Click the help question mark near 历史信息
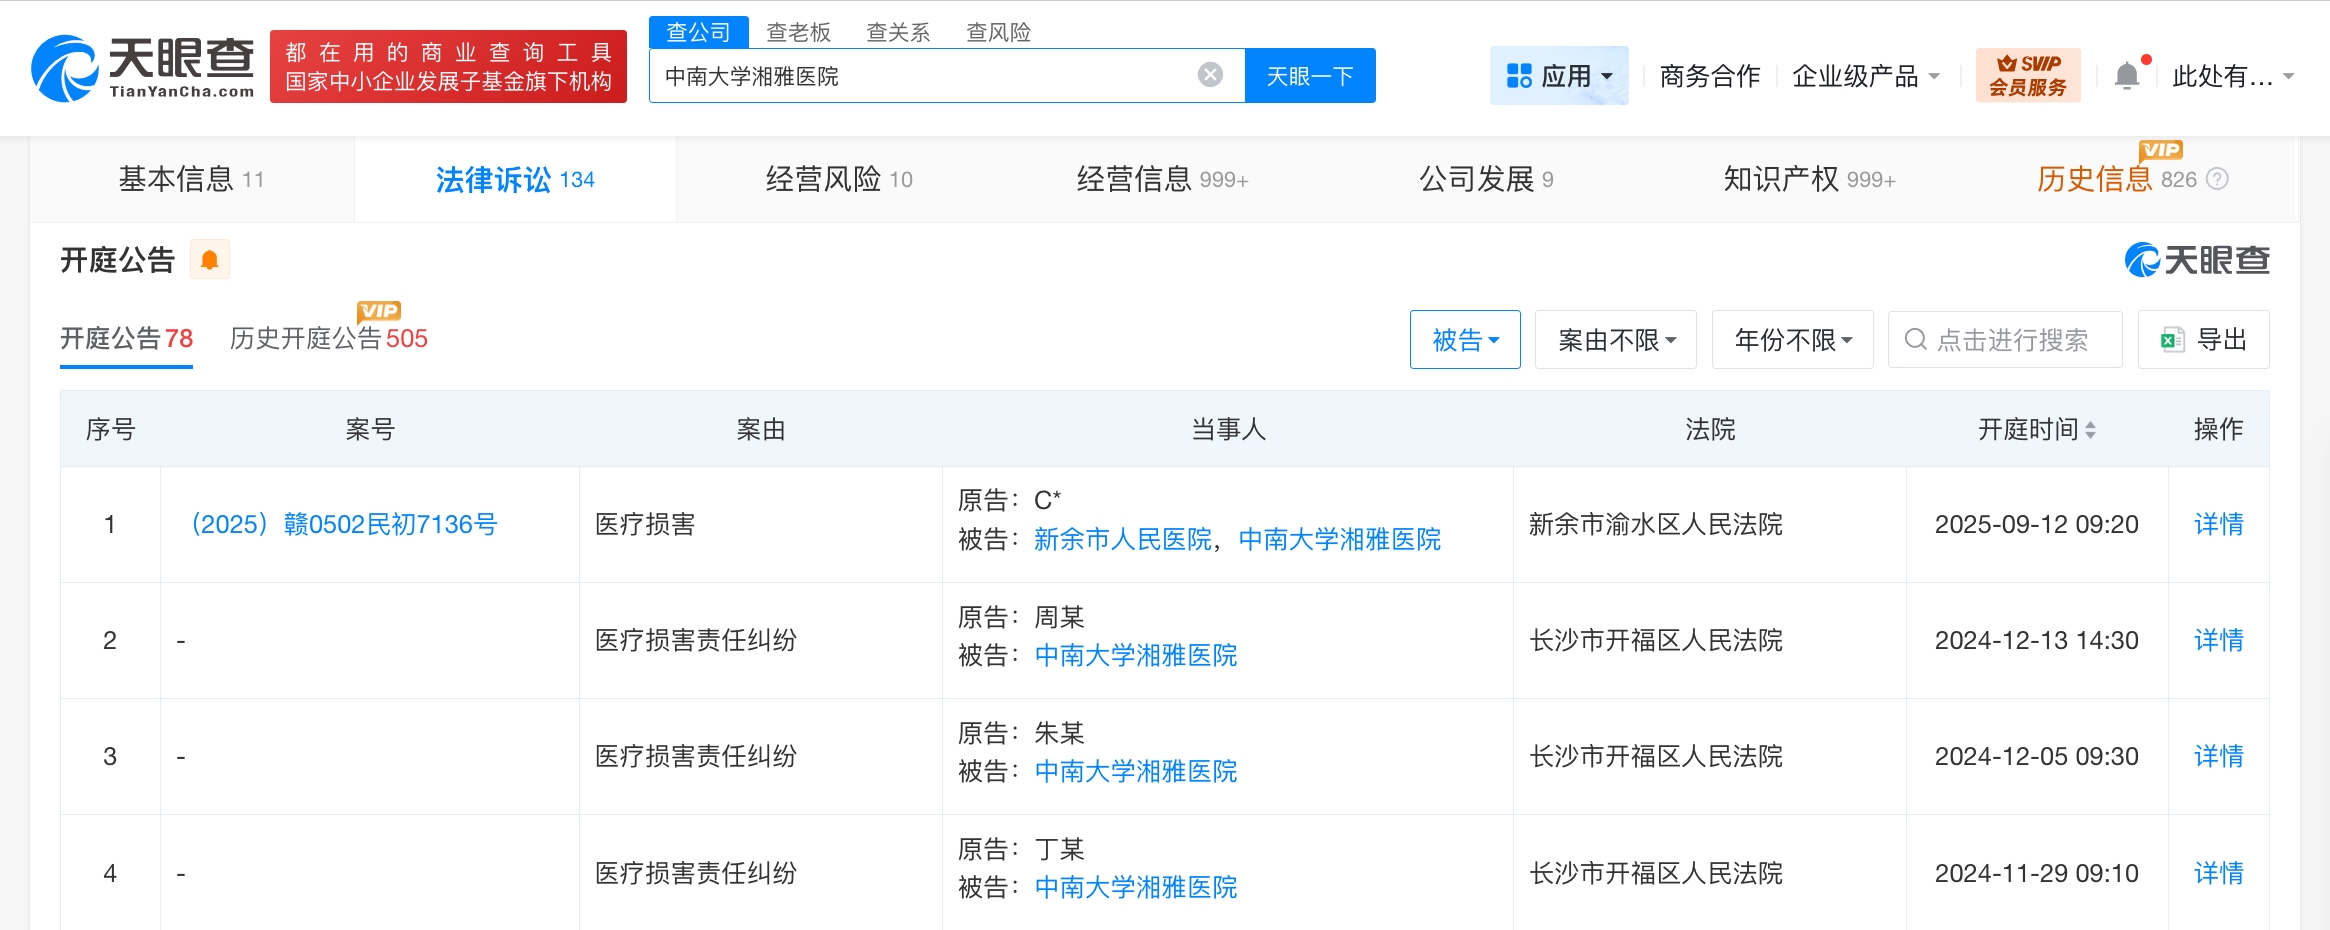Image resolution: width=2330 pixels, height=930 pixels. click(2219, 179)
